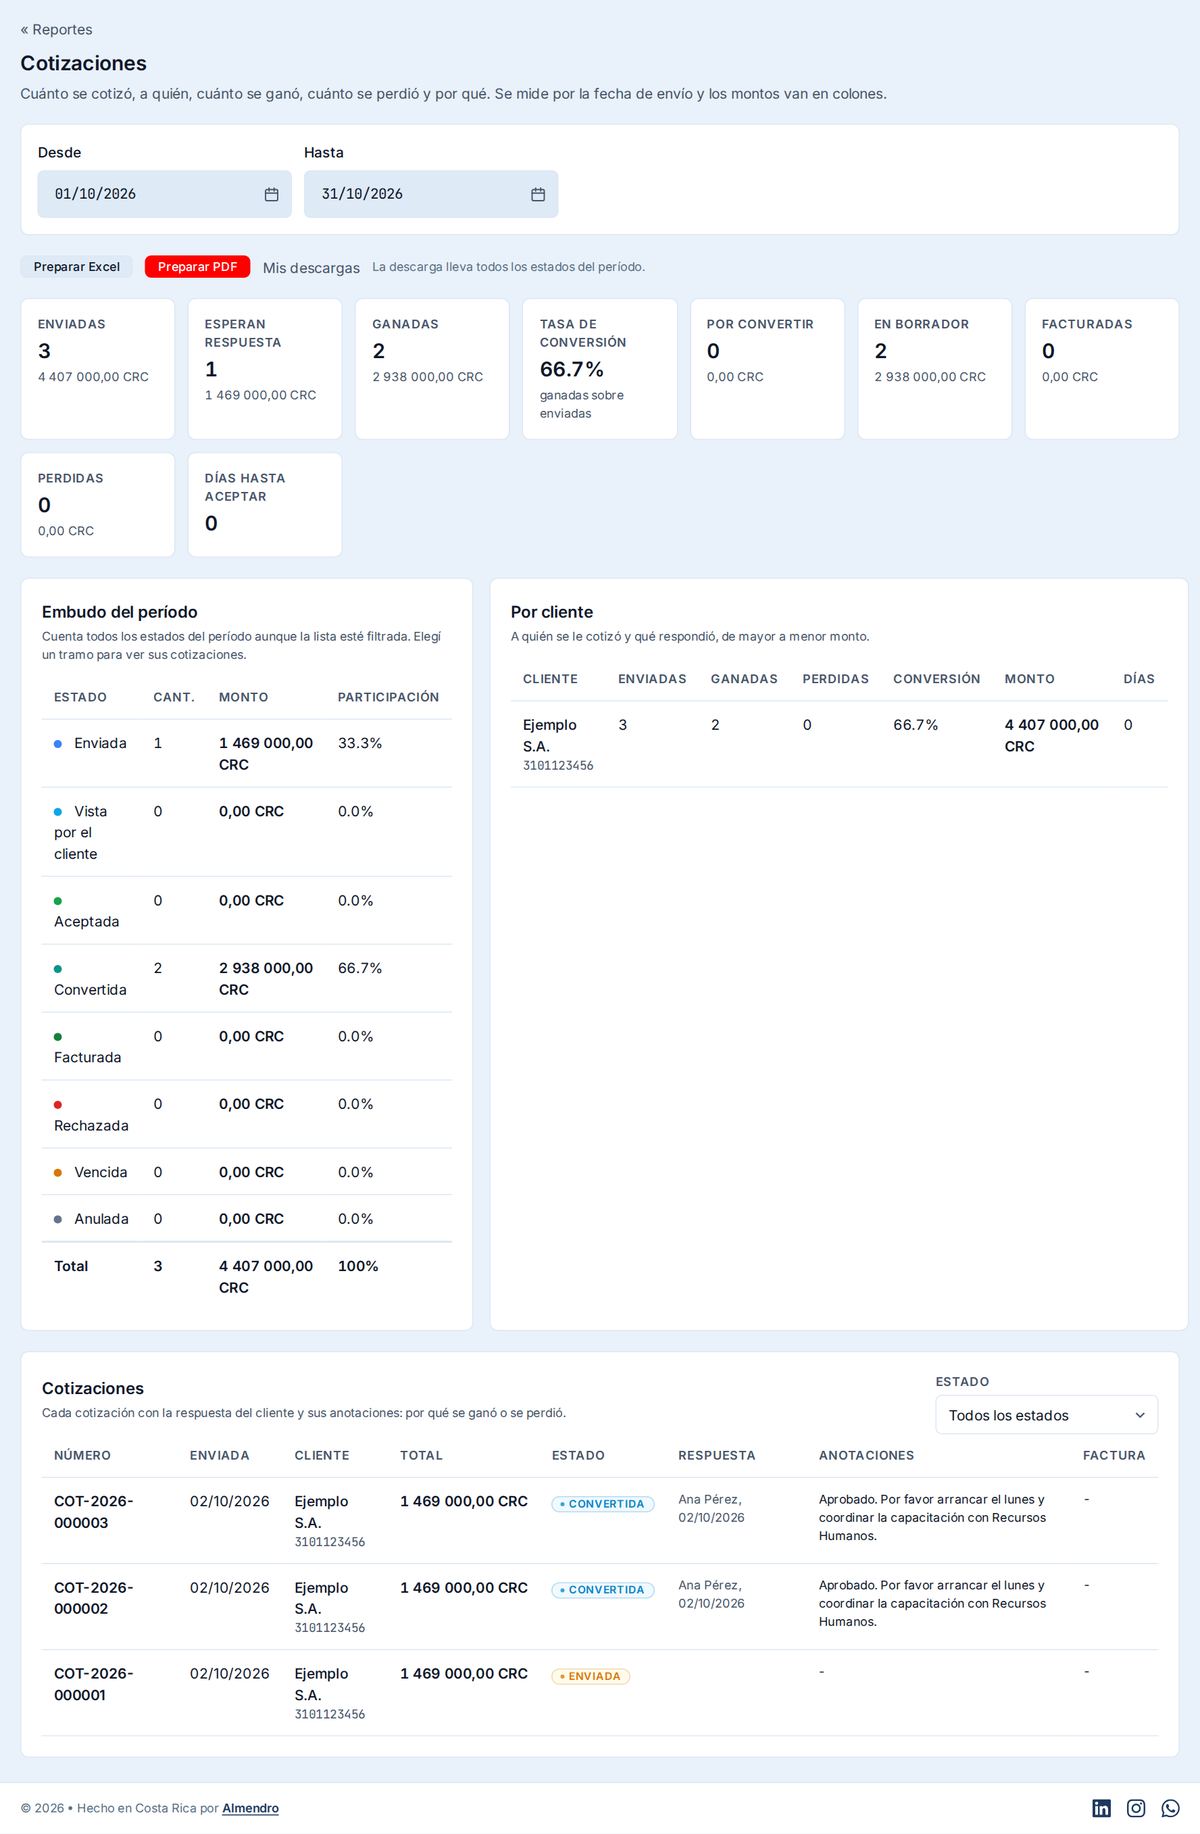
Task: Click the ANOTACIONES column header in Cotizaciones table
Action: coord(866,1456)
